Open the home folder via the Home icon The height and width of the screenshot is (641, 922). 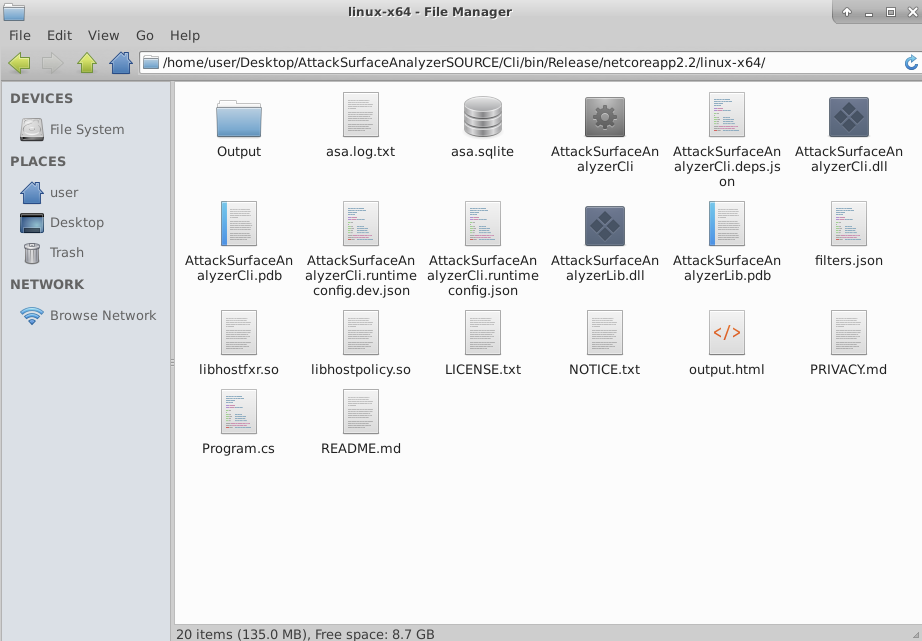click(119, 63)
